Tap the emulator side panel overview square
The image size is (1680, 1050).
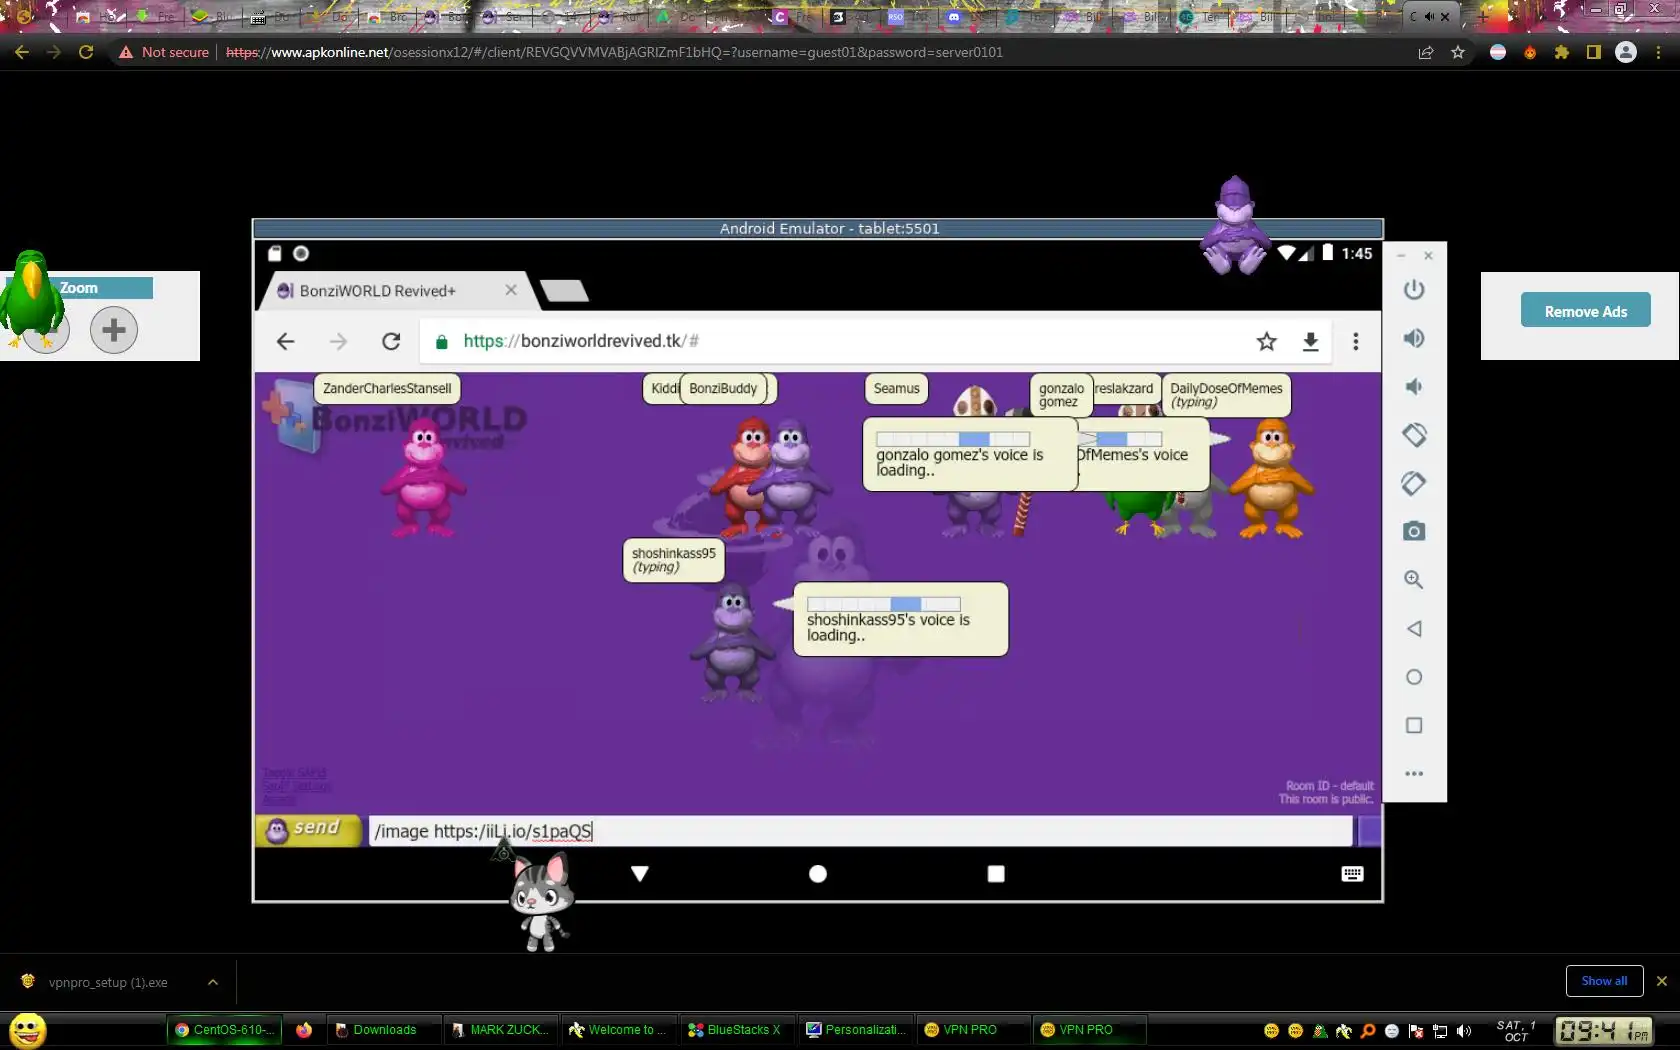(1413, 725)
